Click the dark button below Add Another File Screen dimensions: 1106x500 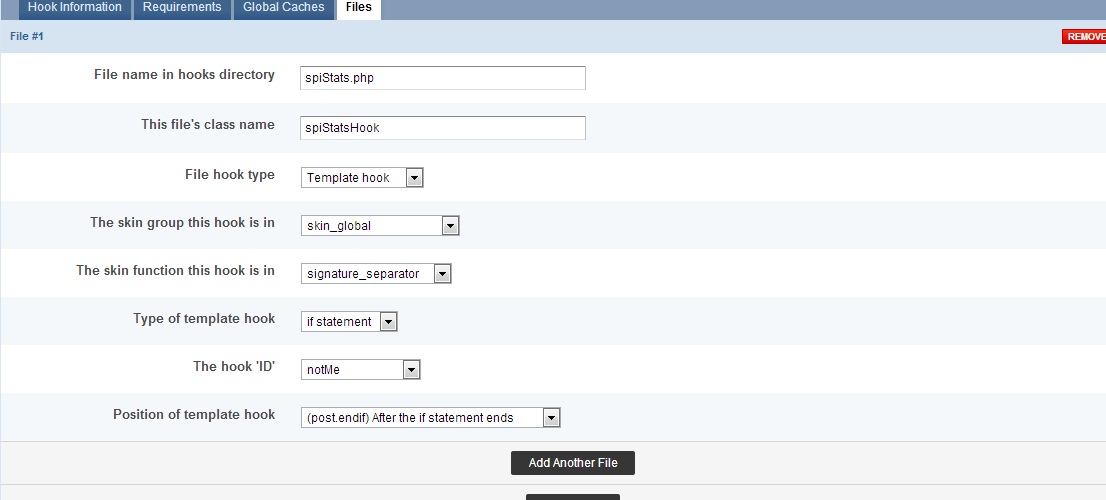572,496
